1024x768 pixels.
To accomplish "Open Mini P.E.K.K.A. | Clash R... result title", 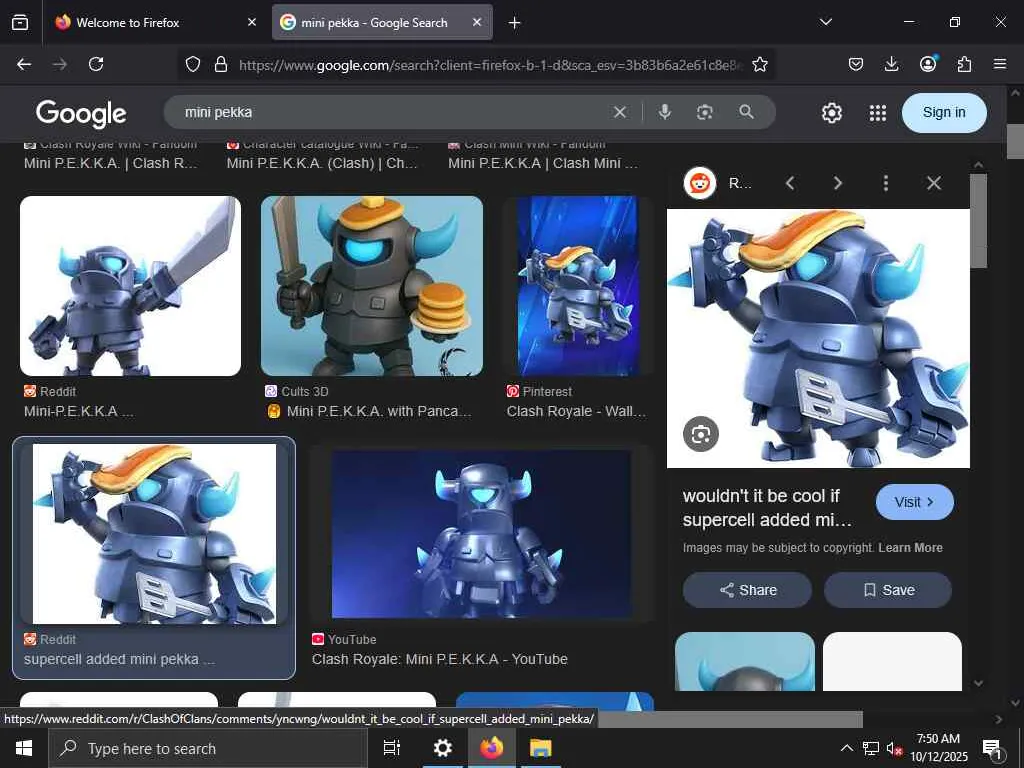I will click(x=110, y=163).
